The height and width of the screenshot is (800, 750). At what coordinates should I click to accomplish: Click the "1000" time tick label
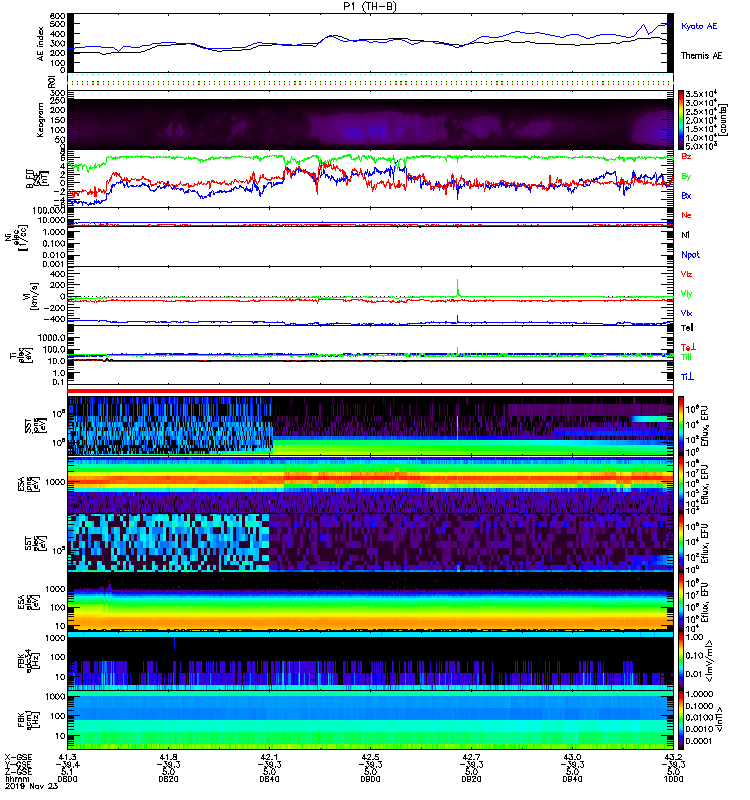point(673,779)
